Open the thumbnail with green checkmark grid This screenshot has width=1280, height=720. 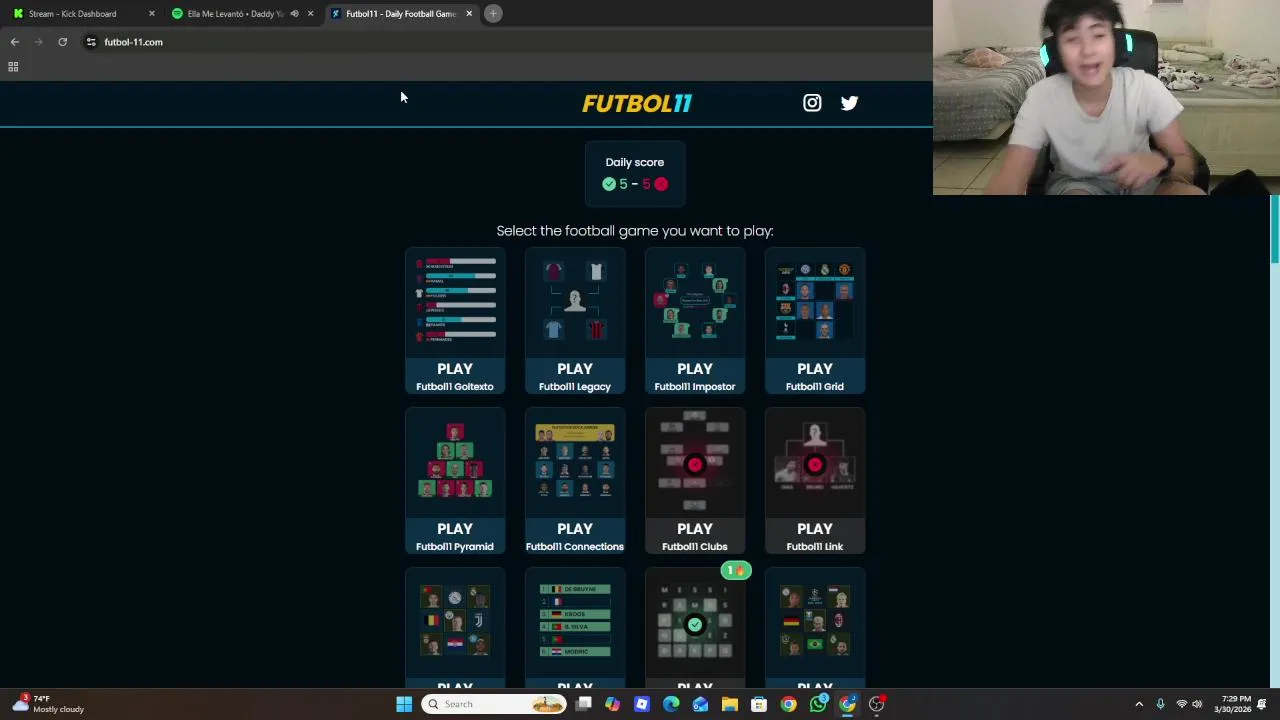pos(695,622)
